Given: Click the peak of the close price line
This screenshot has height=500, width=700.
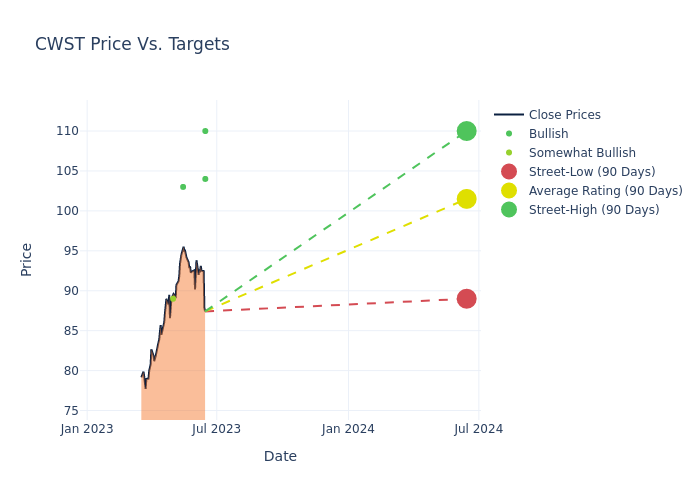Looking at the screenshot, I should click(183, 248).
